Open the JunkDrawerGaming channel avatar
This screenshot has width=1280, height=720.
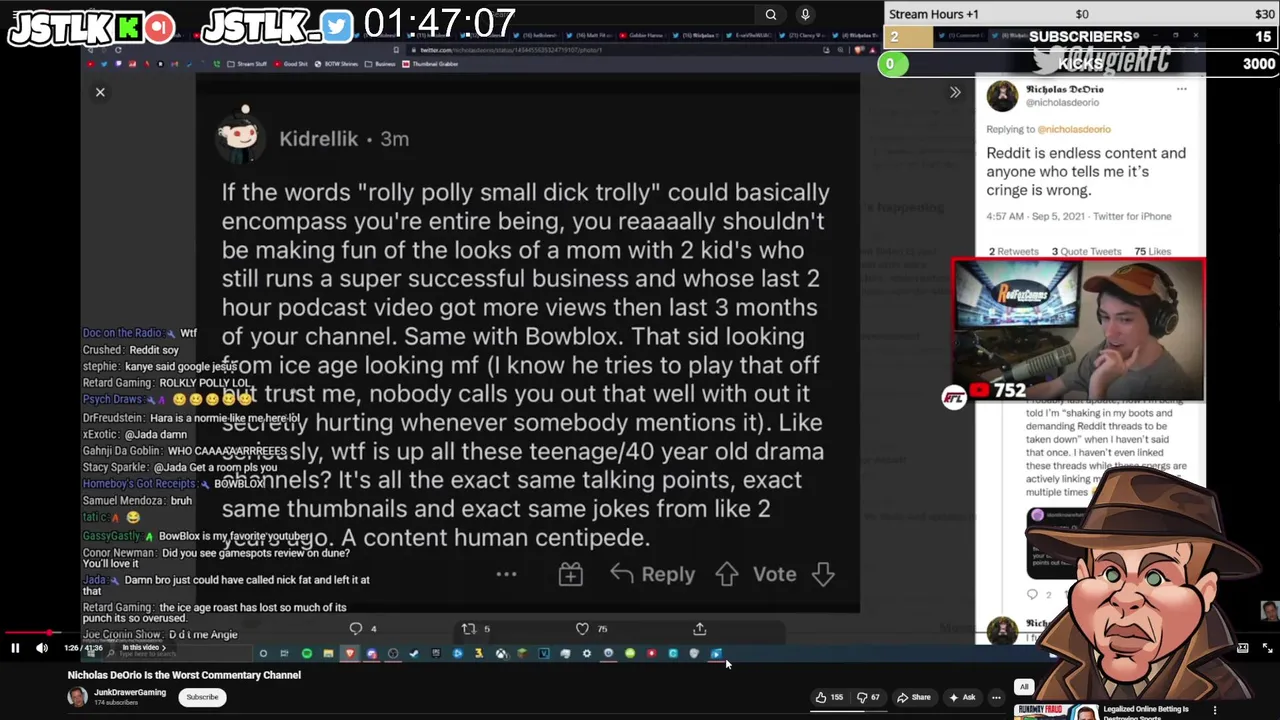tap(77, 697)
